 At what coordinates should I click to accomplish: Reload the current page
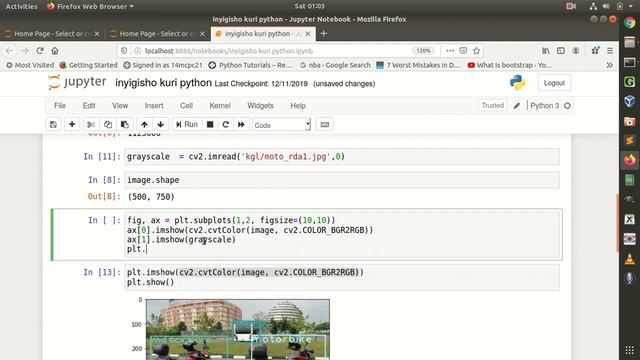point(40,51)
